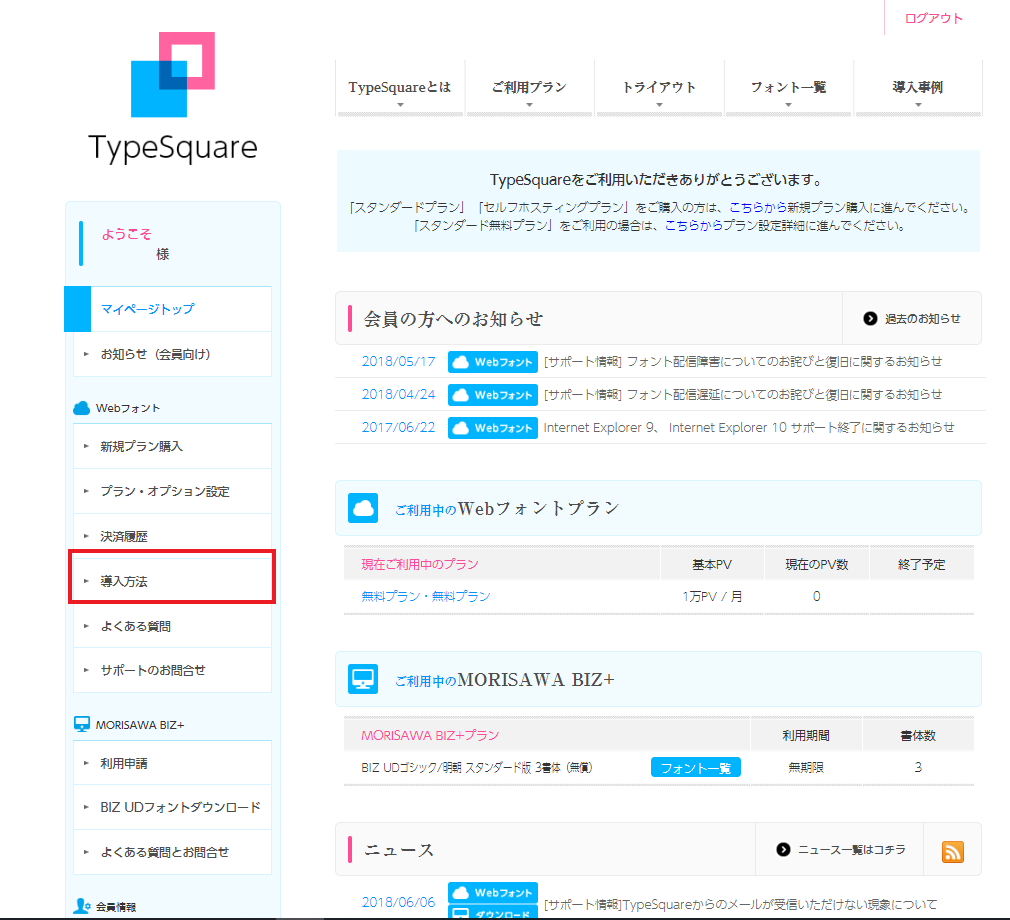Open the ご利用プラン menu
Screen dimensions: 1010x920
(x=529, y=88)
